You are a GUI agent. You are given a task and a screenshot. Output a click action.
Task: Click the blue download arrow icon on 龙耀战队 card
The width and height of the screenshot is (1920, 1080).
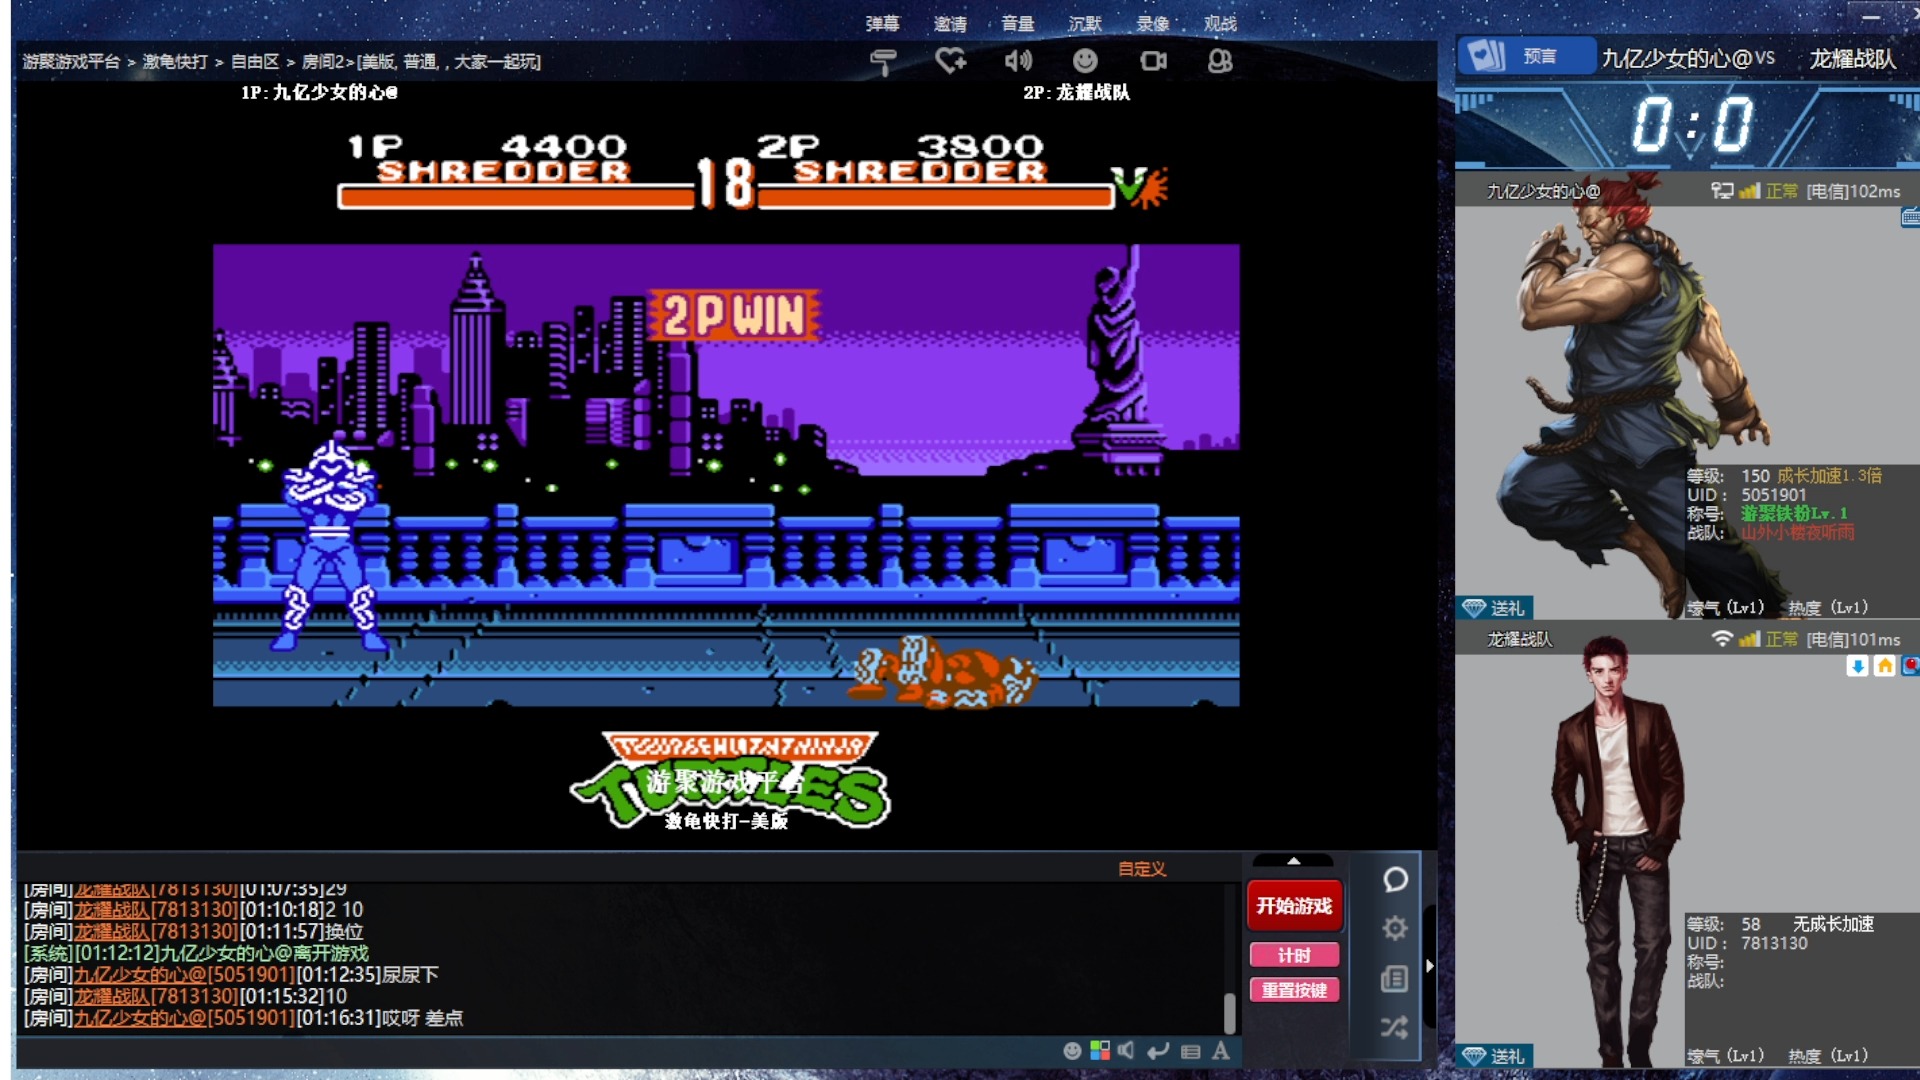[1857, 666]
